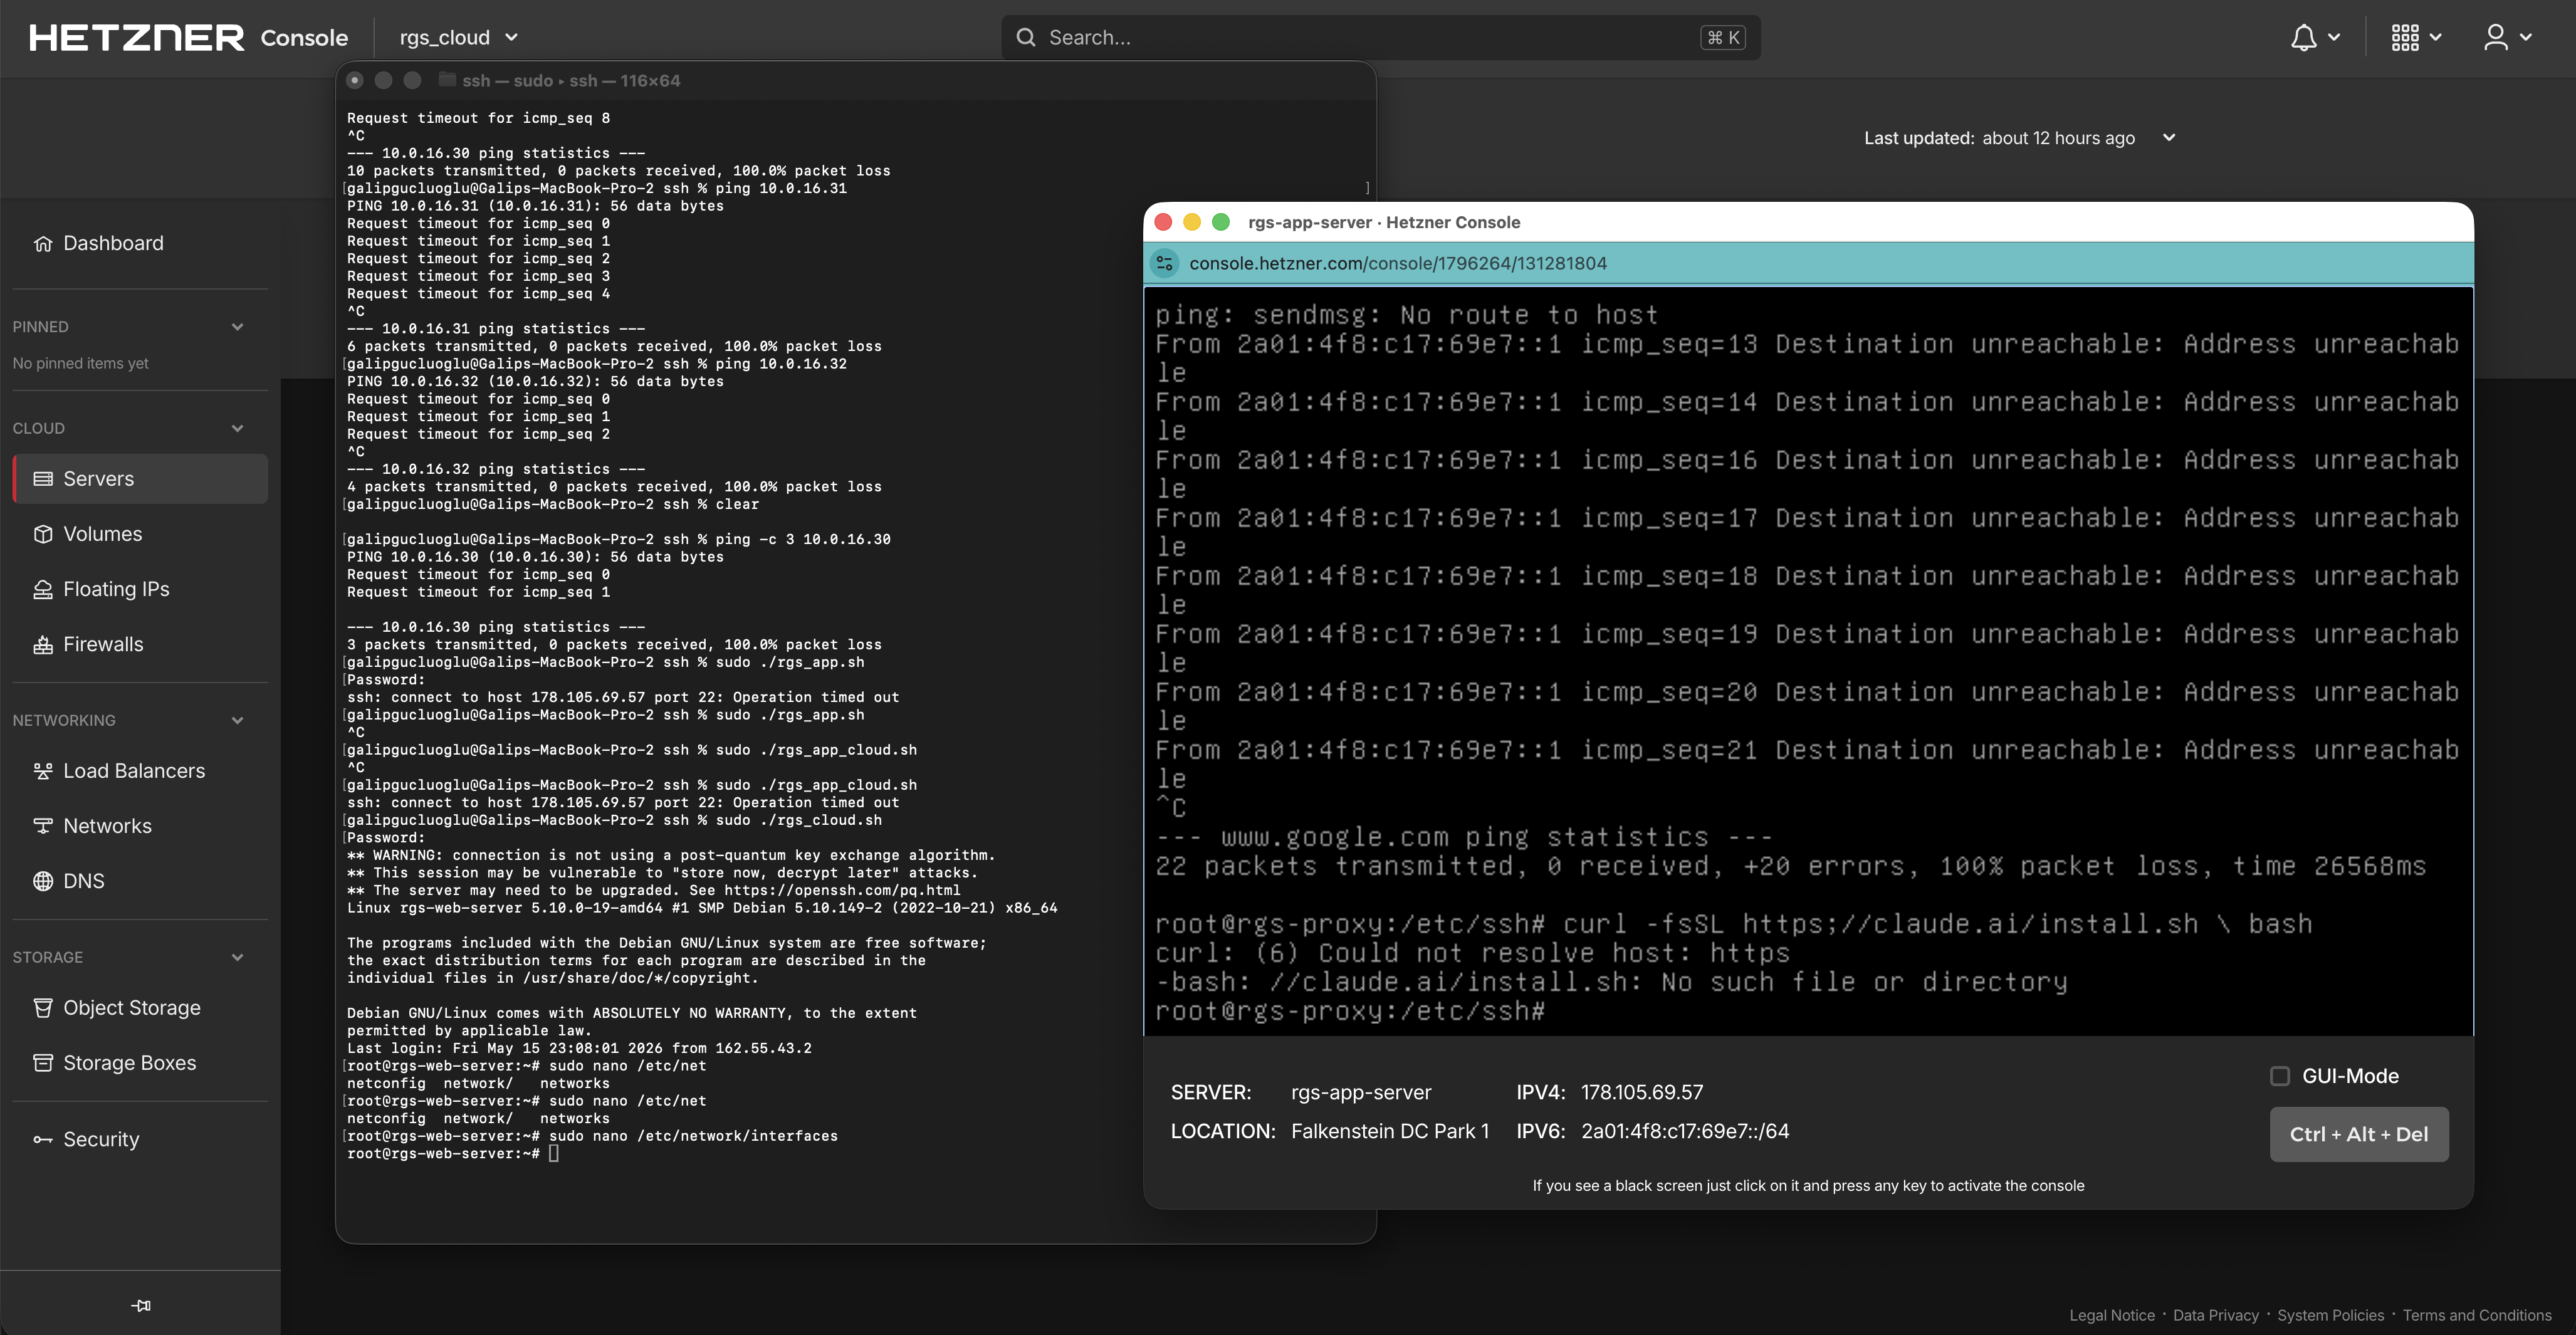The height and width of the screenshot is (1335, 2576).
Task: Click the Load Balancers icon
Action: pyautogui.click(x=43, y=771)
